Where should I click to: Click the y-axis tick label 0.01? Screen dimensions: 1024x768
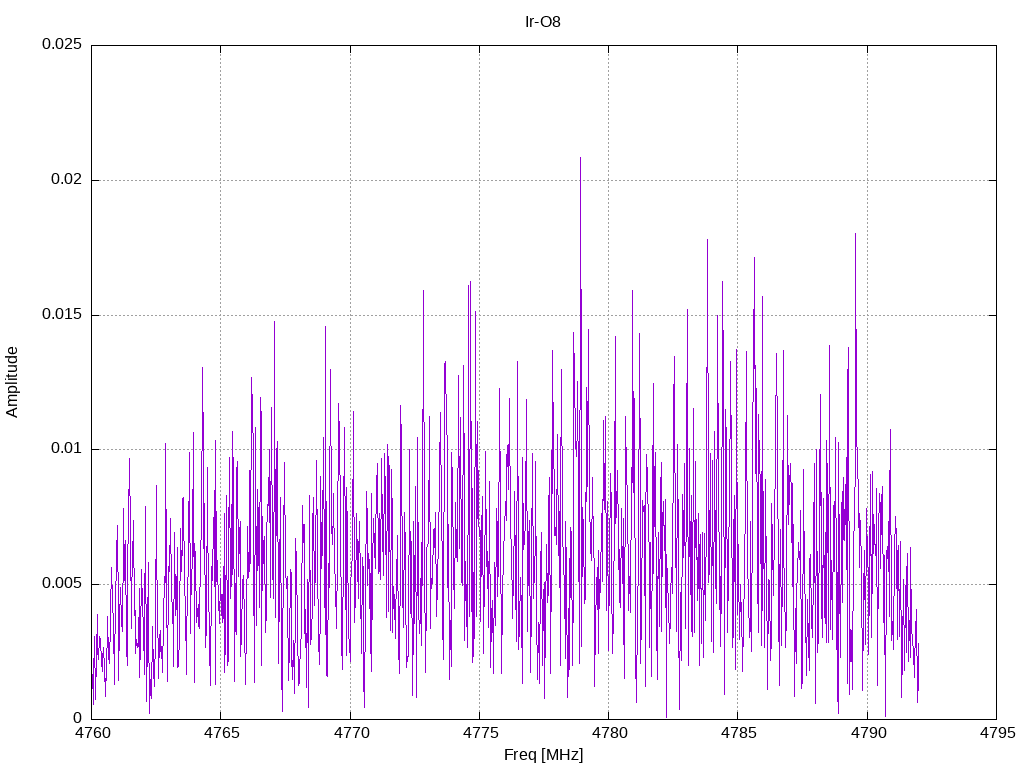(x=67, y=449)
